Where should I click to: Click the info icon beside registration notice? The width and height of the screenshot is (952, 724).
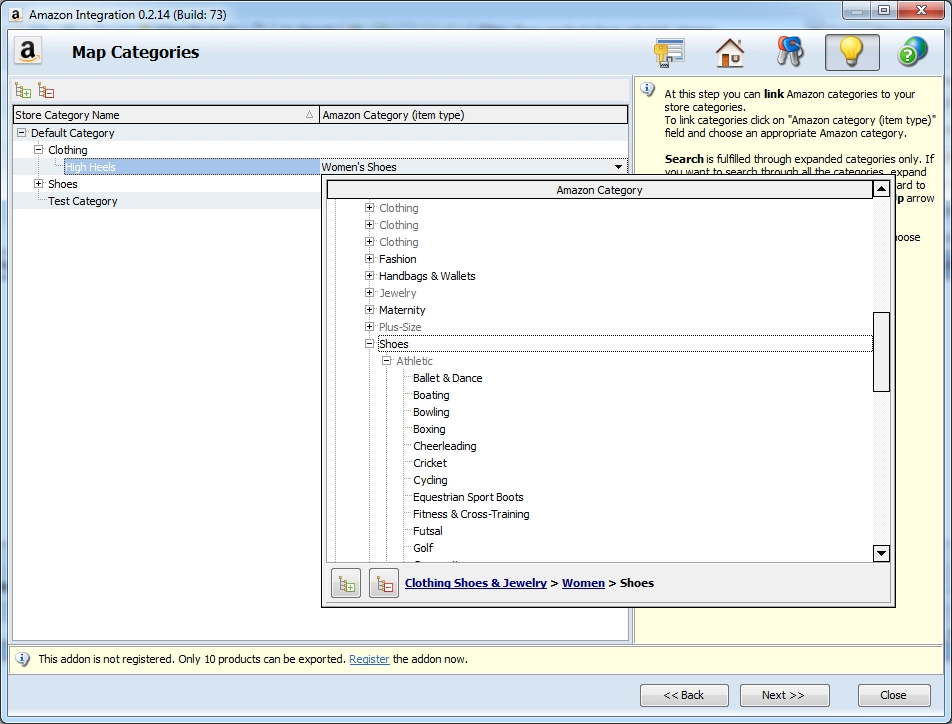22,659
